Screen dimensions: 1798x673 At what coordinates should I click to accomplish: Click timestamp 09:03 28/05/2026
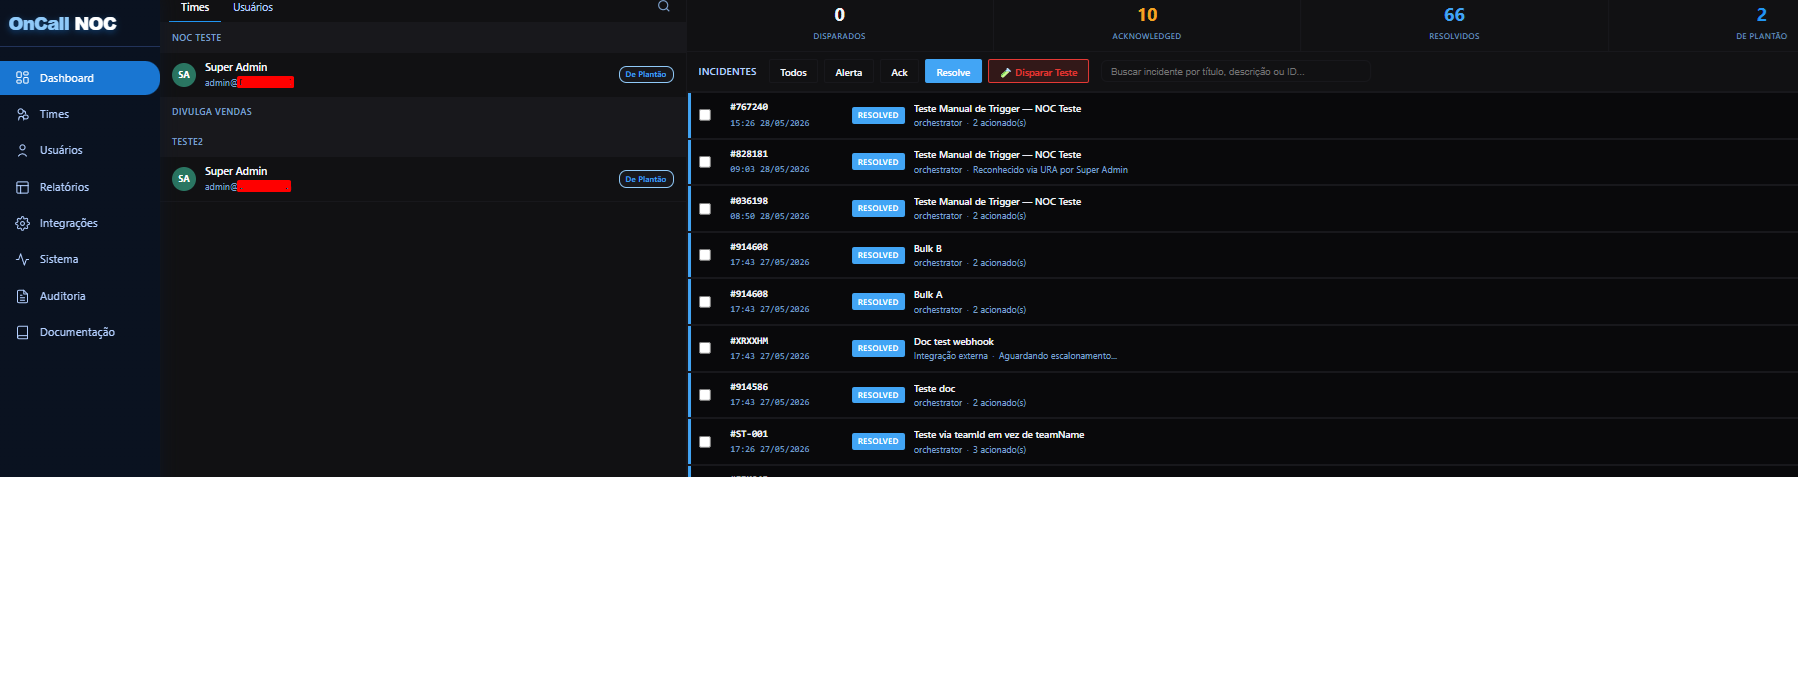click(x=770, y=170)
